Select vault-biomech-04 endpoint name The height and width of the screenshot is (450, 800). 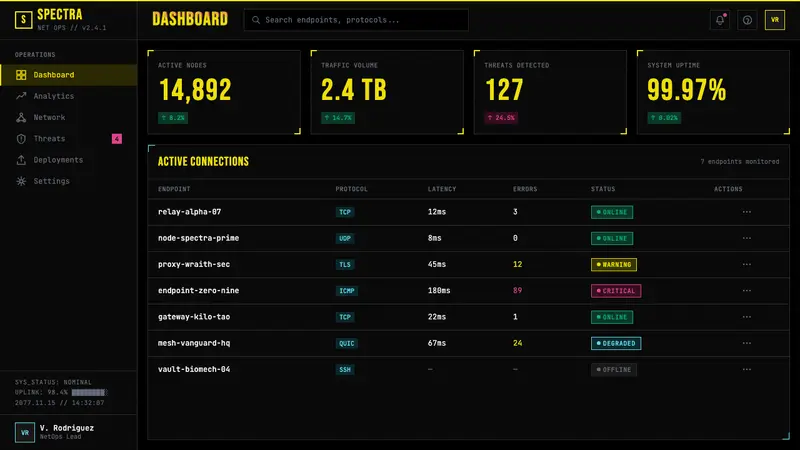tap(194, 369)
